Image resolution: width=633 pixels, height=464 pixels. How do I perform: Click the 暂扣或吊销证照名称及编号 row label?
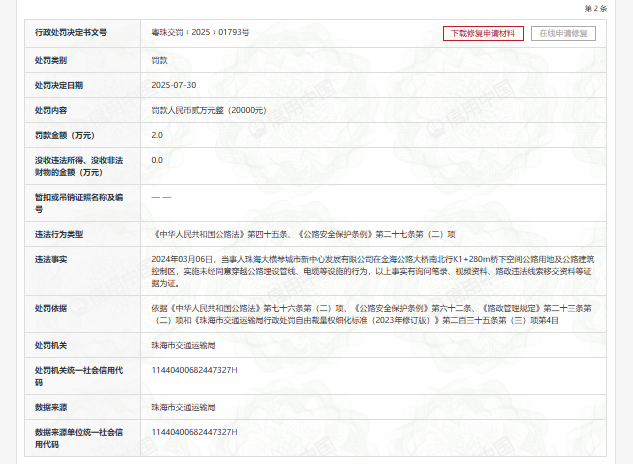pyautogui.click(x=78, y=203)
